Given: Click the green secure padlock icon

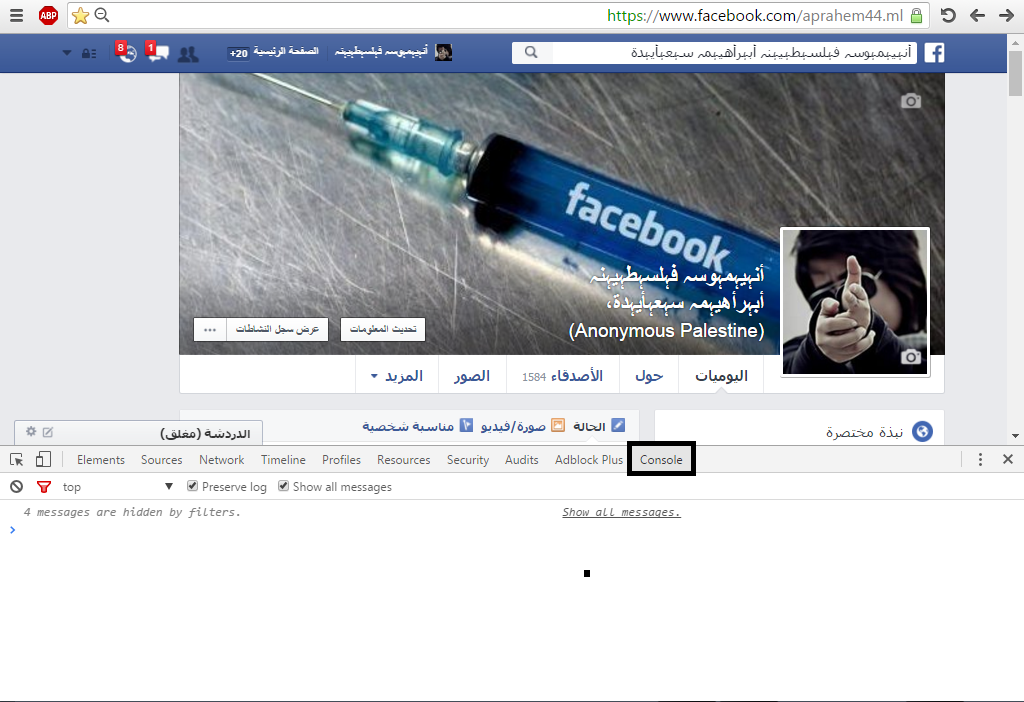Looking at the screenshot, I should point(916,16).
